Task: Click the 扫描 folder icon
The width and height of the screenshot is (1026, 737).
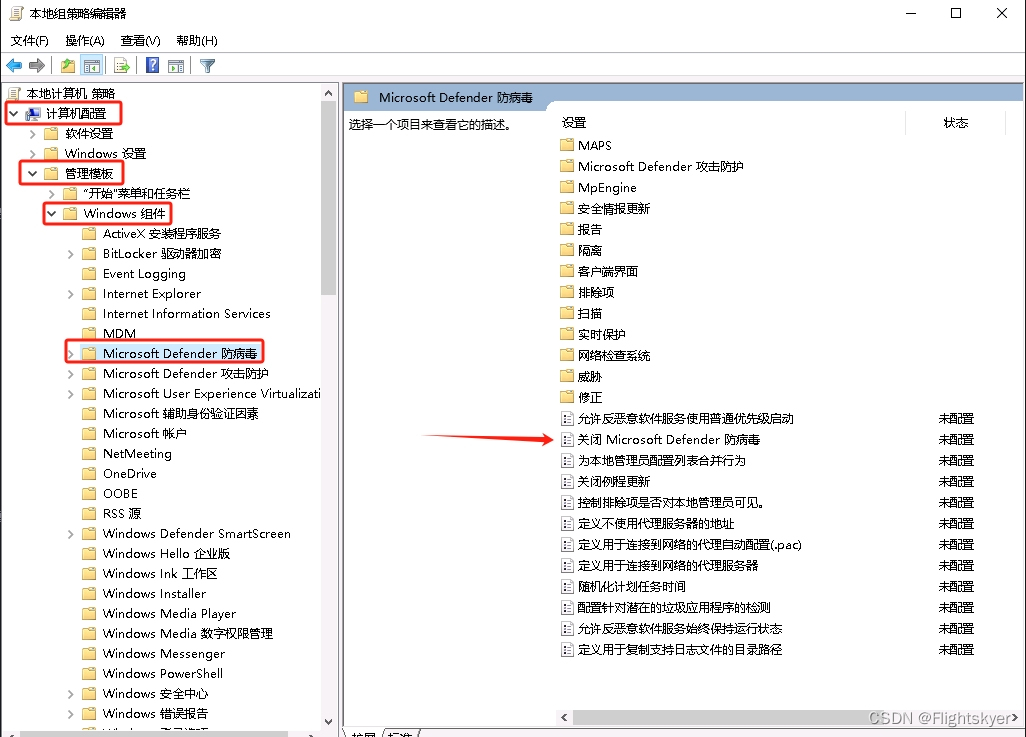Action: [567, 314]
